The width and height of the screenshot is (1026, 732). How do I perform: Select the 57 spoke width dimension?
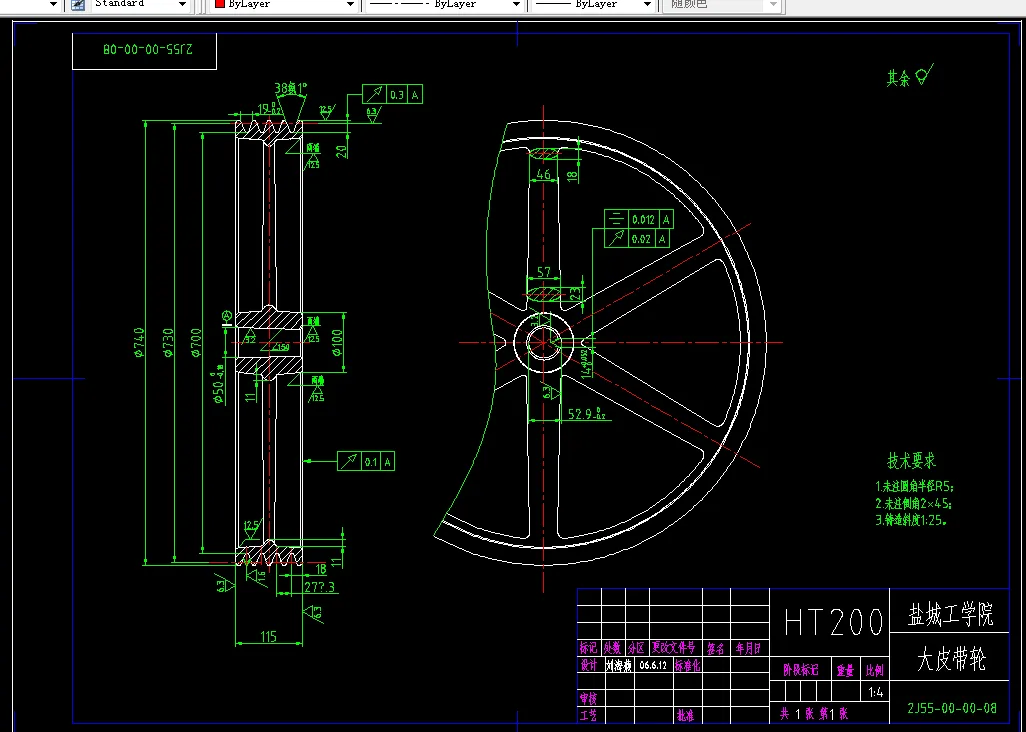click(544, 271)
